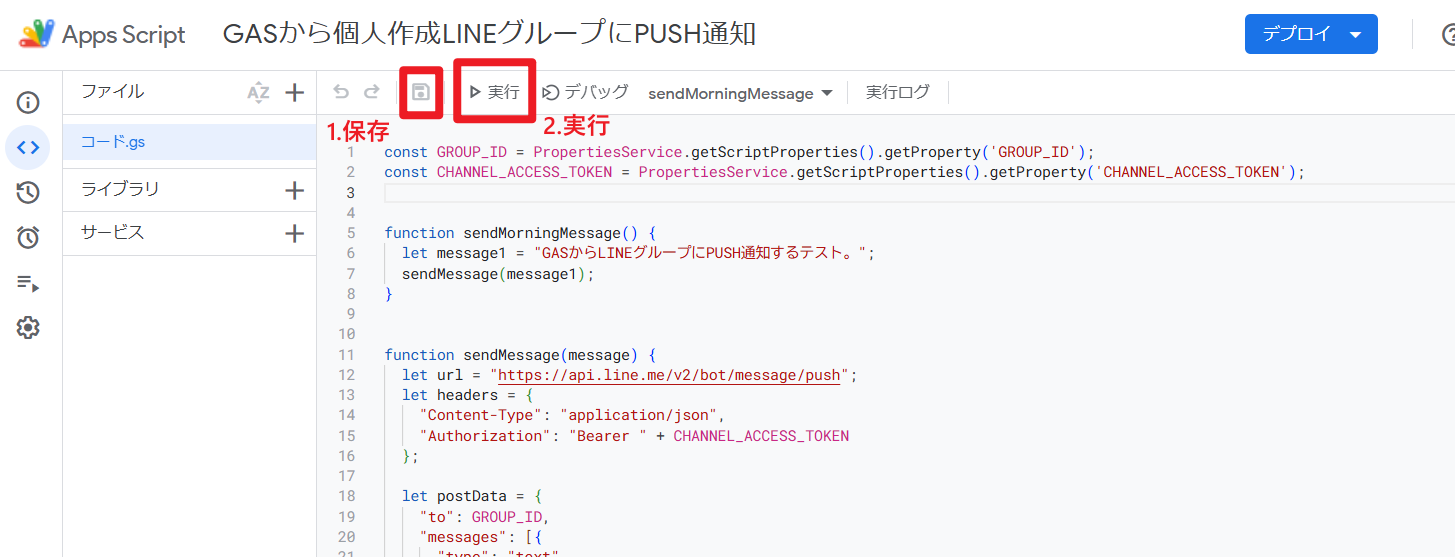
Task: Run the selected function with 実行
Action: [494, 92]
